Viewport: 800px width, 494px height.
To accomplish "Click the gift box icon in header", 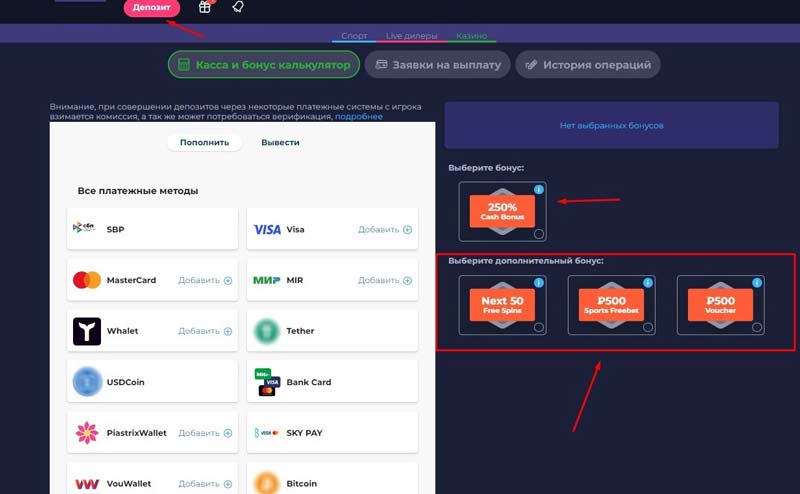I will (204, 7).
